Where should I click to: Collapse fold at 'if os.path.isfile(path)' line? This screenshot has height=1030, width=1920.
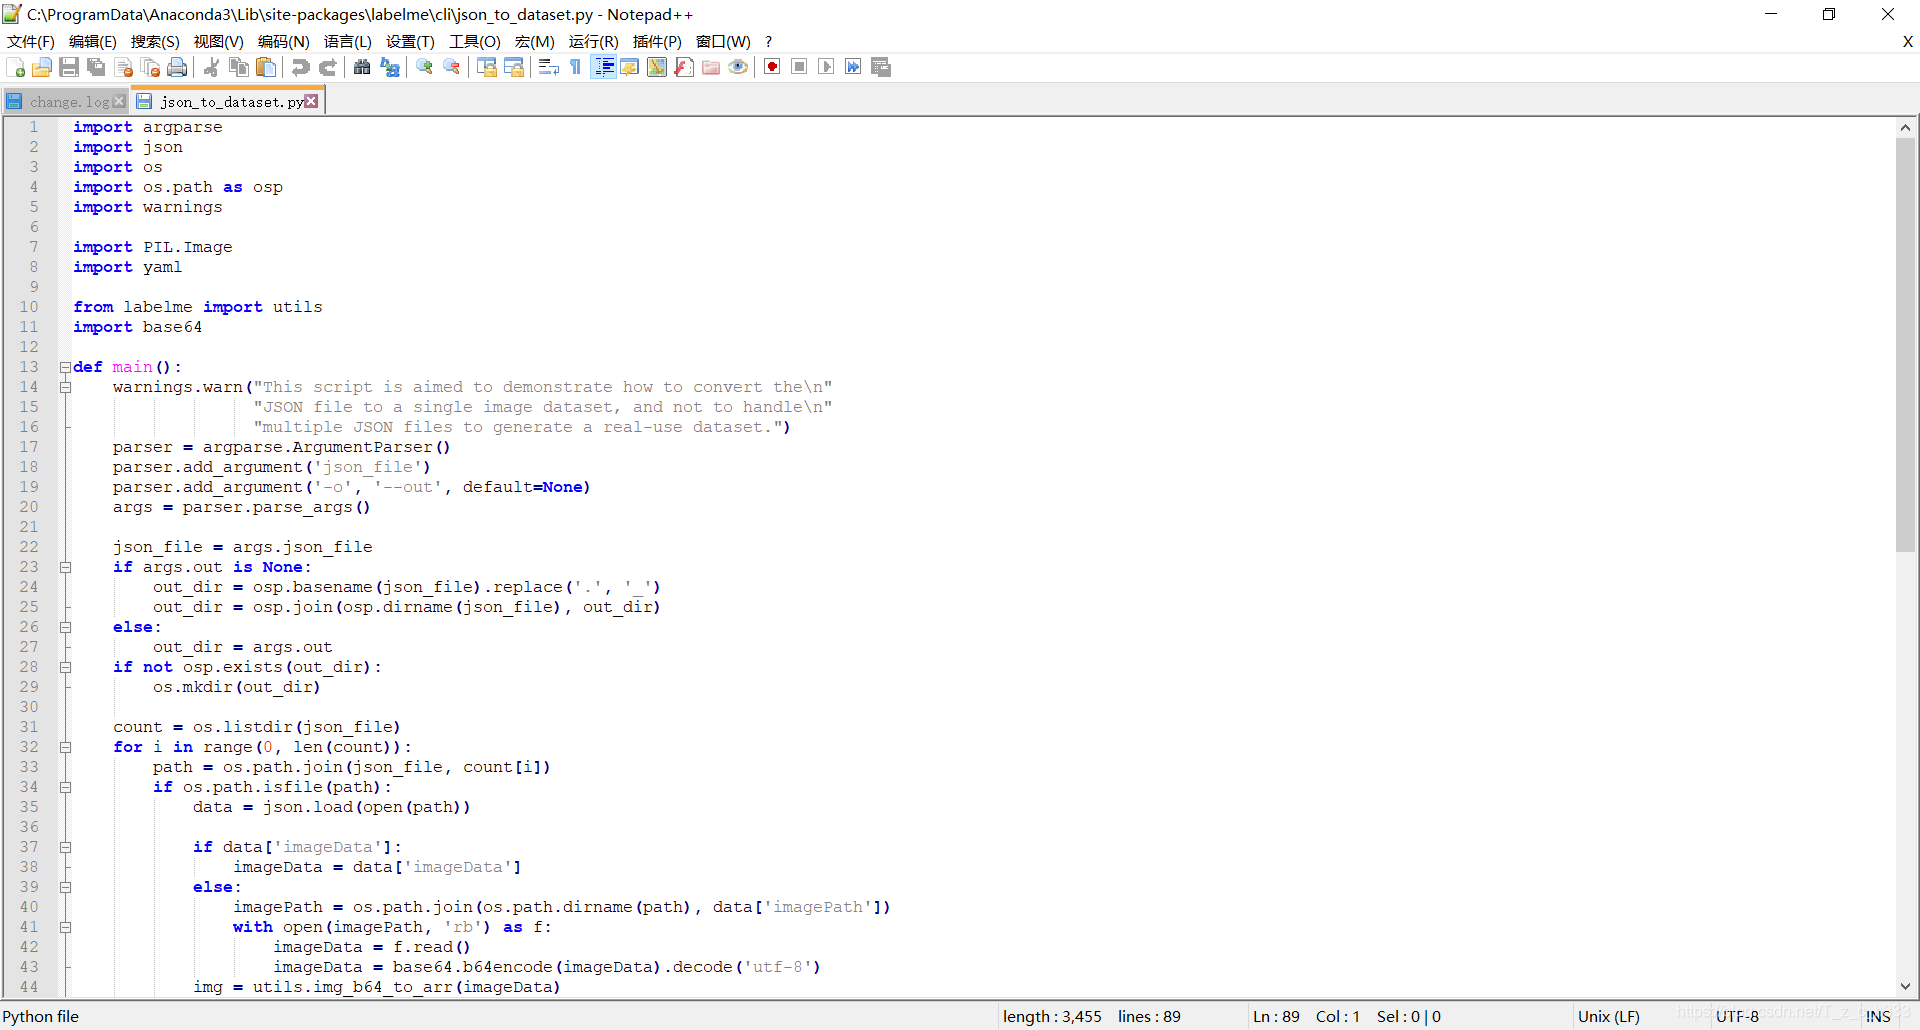click(65, 787)
